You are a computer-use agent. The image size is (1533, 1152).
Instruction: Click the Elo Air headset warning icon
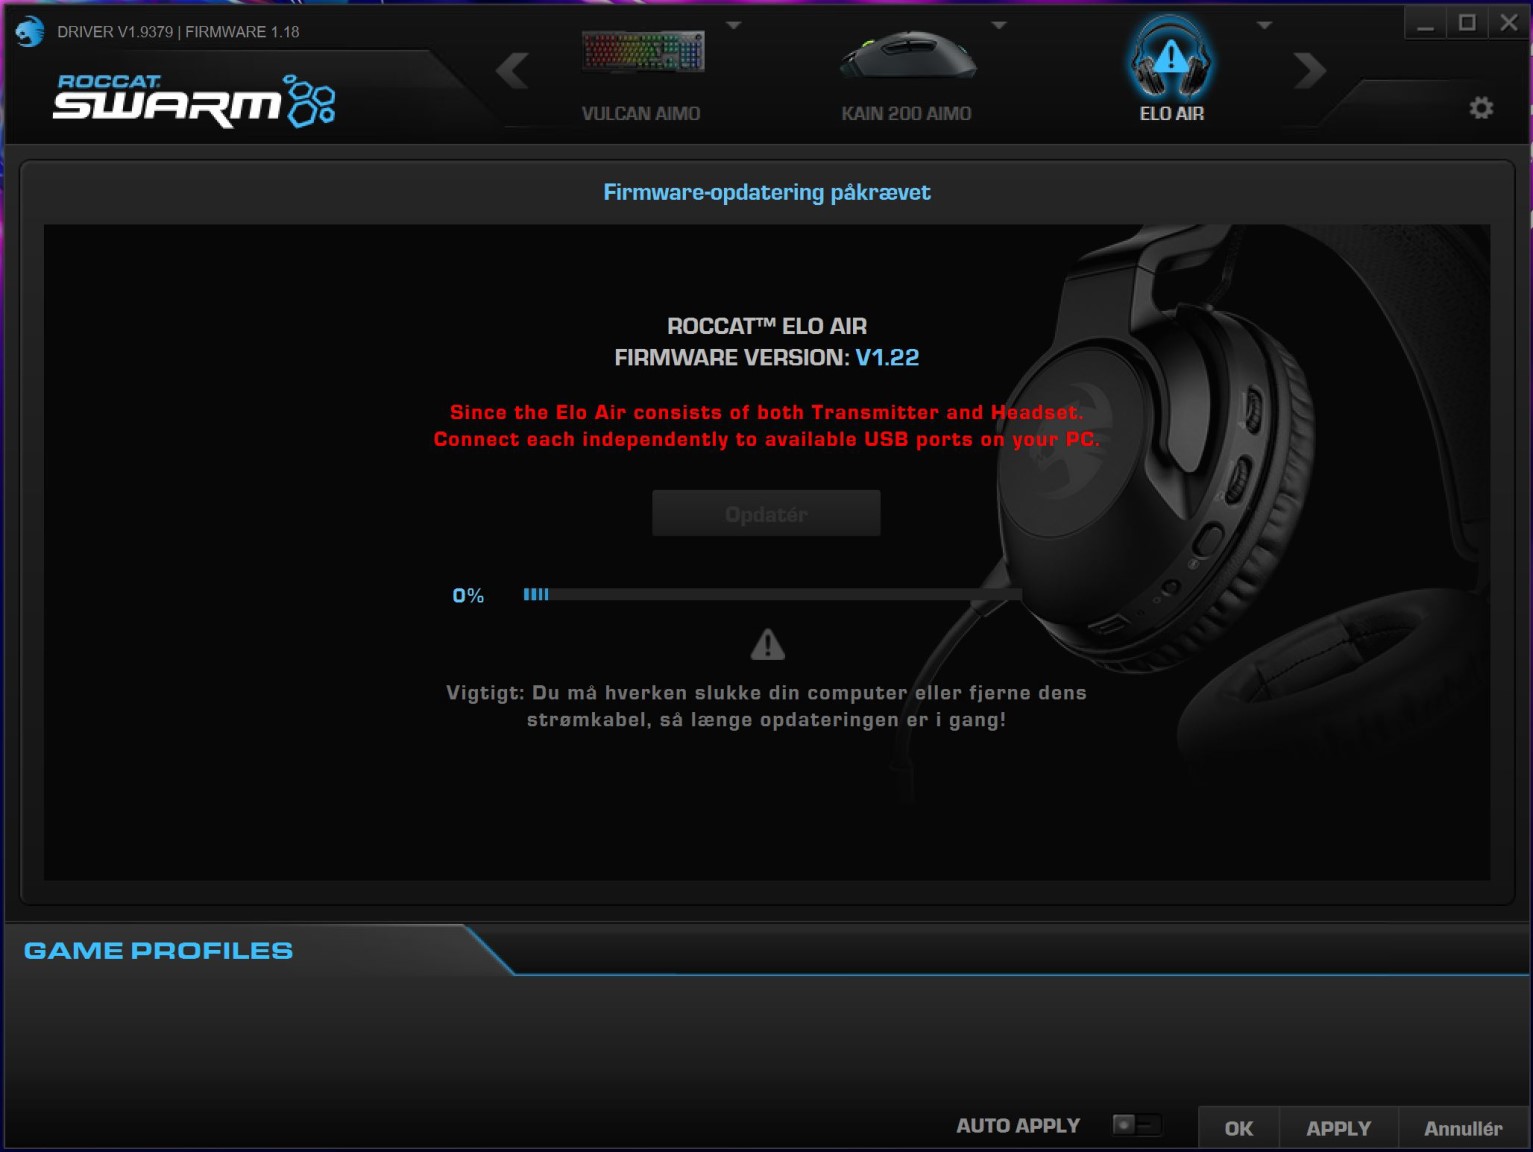coord(1170,56)
